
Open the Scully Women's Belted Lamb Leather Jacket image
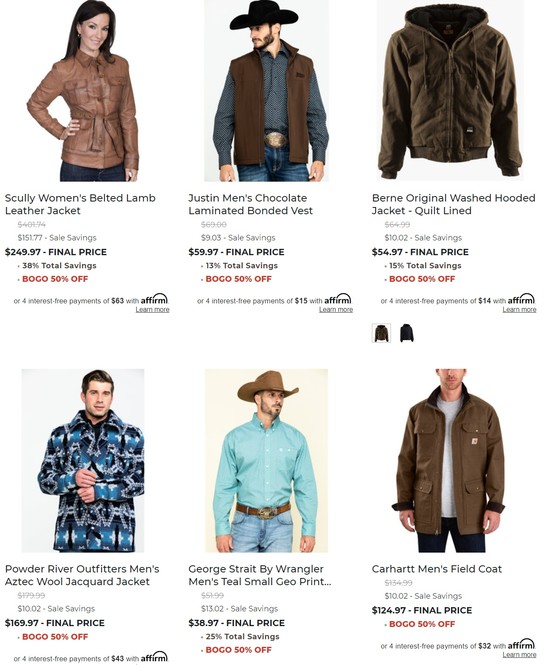(x=83, y=91)
